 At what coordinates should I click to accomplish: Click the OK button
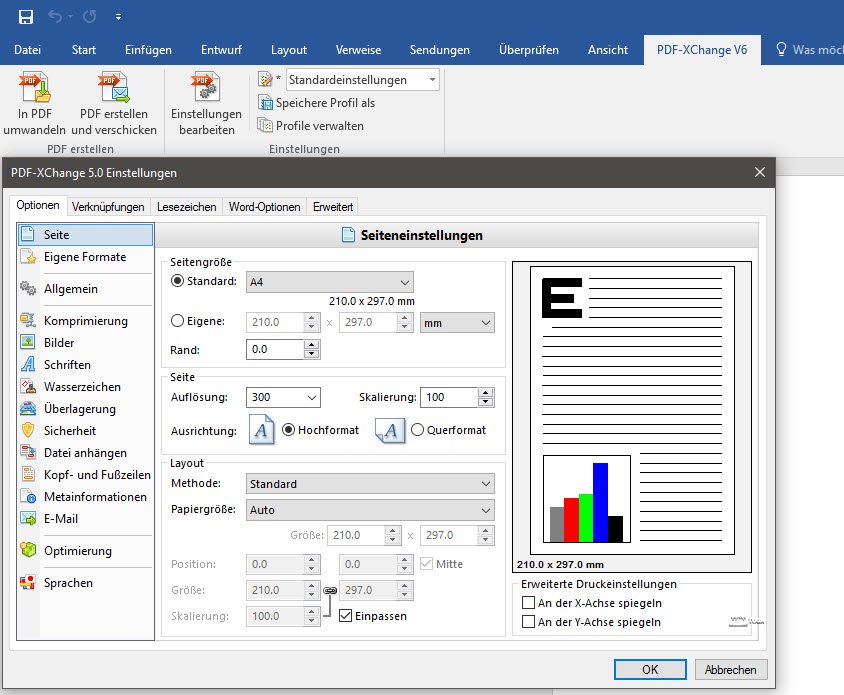(650, 669)
